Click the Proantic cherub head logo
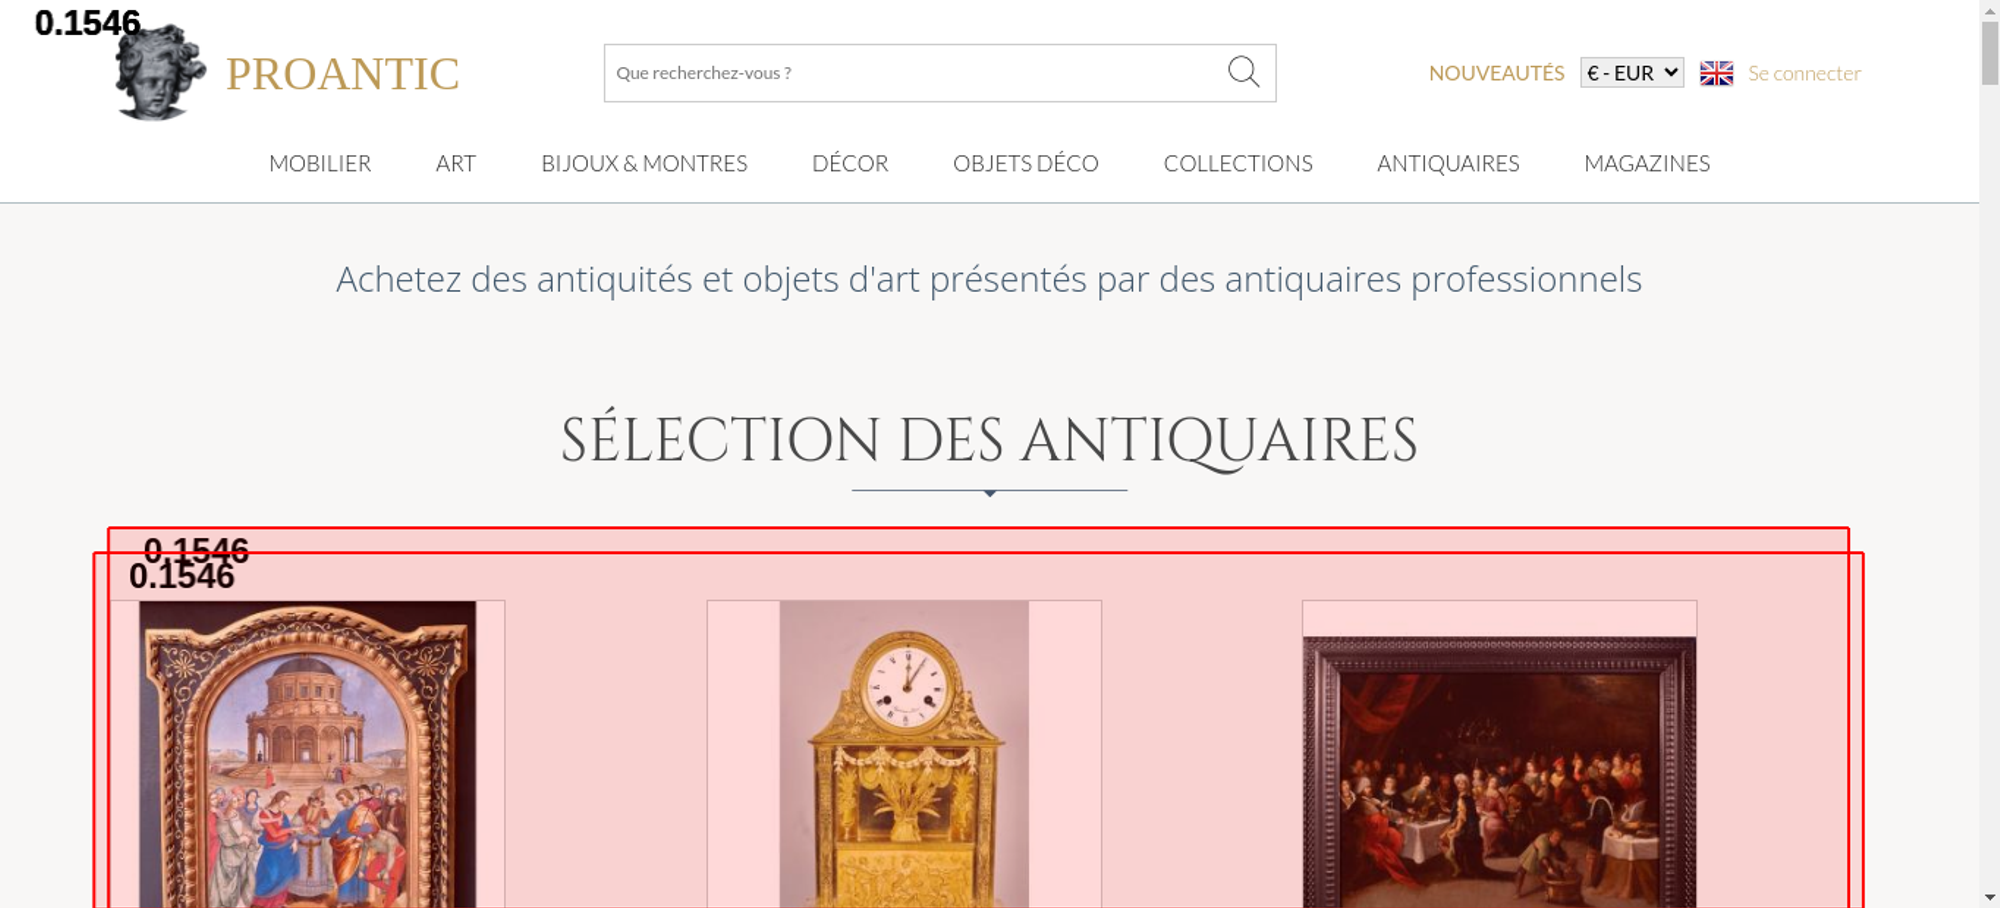The height and width of the screenshot is (908, 2000). click(x=160, y=72)
